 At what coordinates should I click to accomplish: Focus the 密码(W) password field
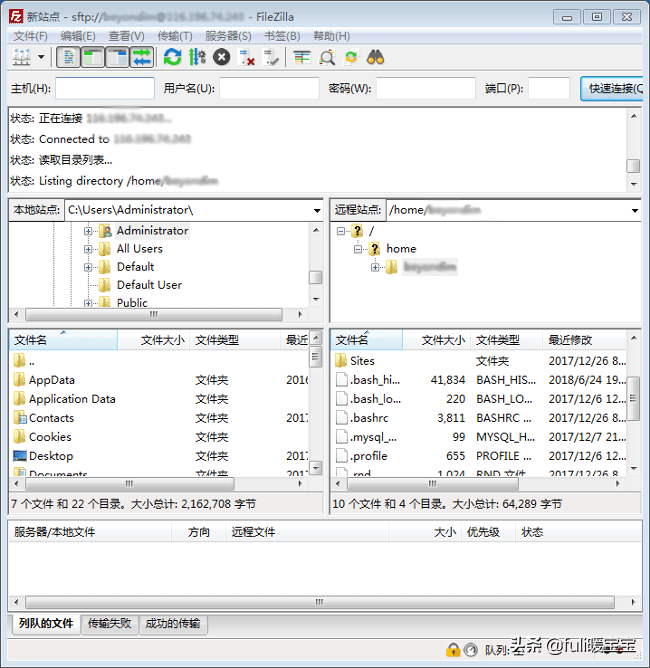426,88
